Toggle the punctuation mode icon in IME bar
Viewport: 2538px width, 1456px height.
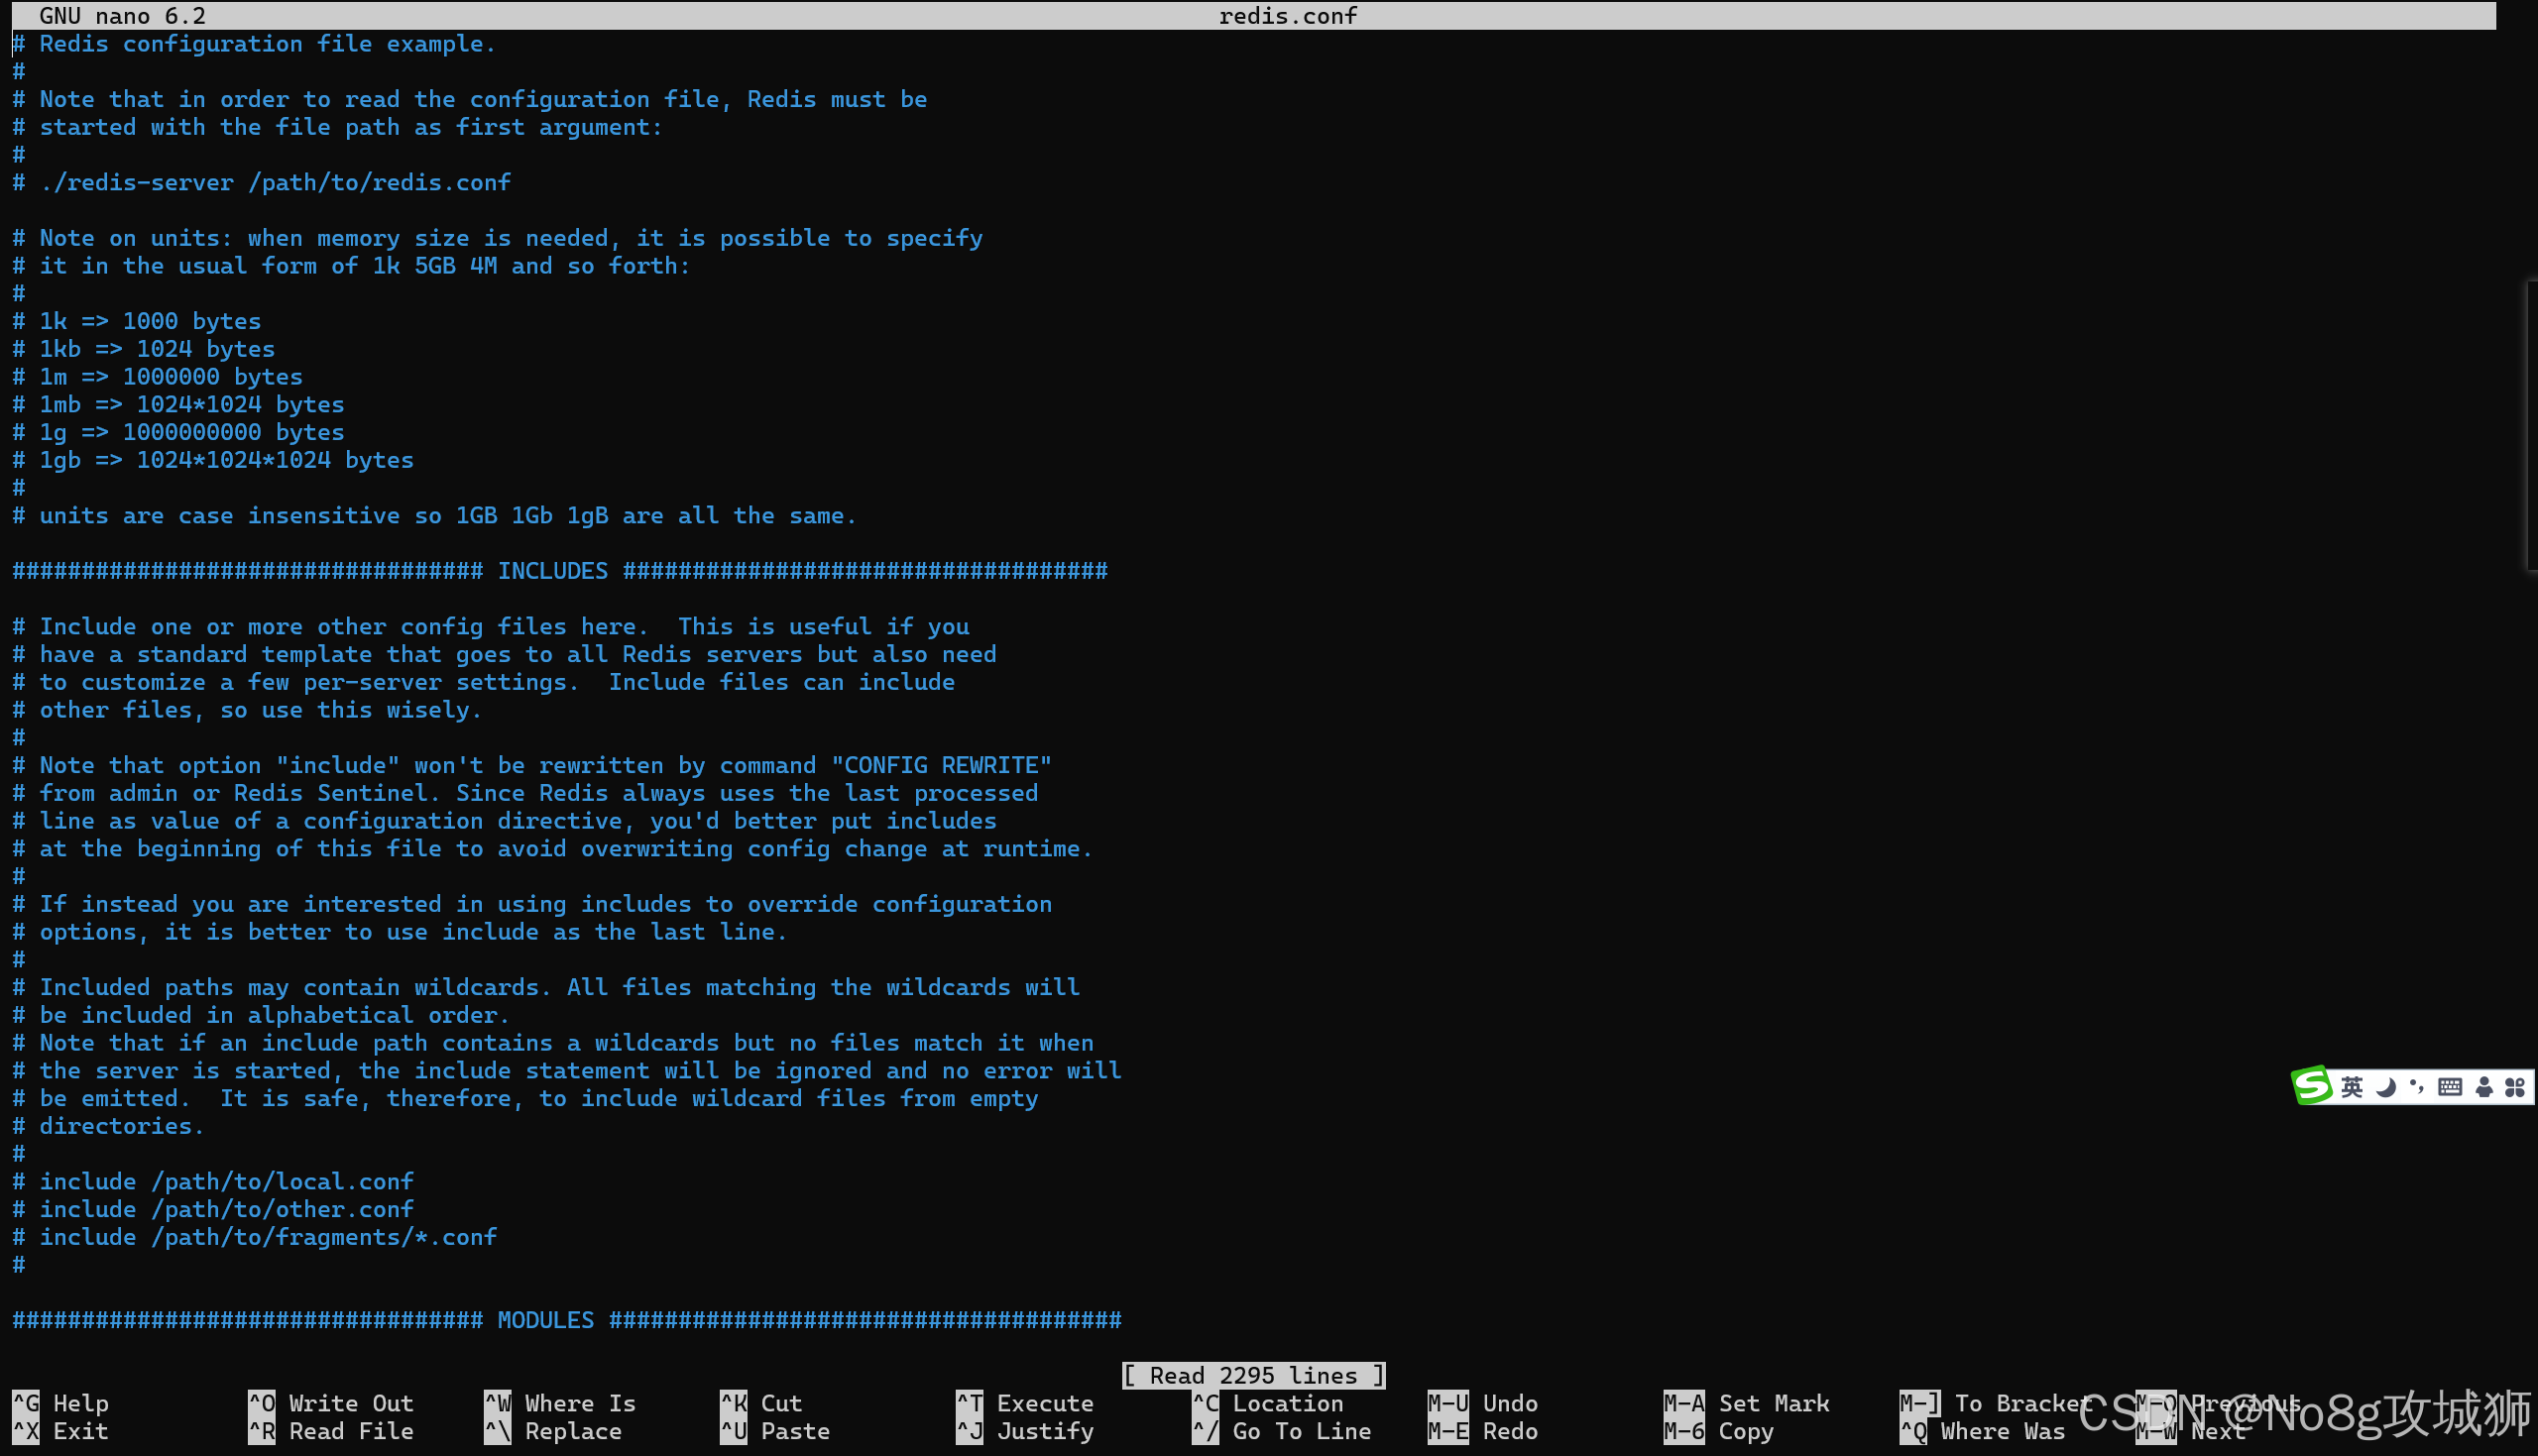[2417, 1087]
